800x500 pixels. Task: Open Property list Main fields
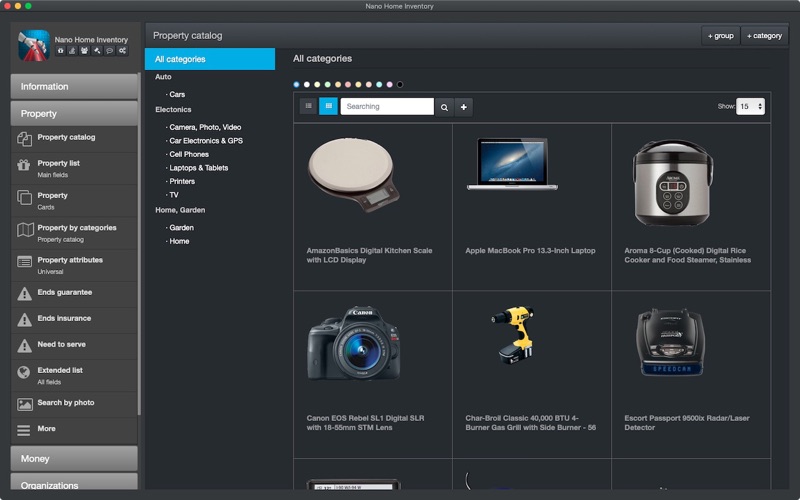coord(74,168)
